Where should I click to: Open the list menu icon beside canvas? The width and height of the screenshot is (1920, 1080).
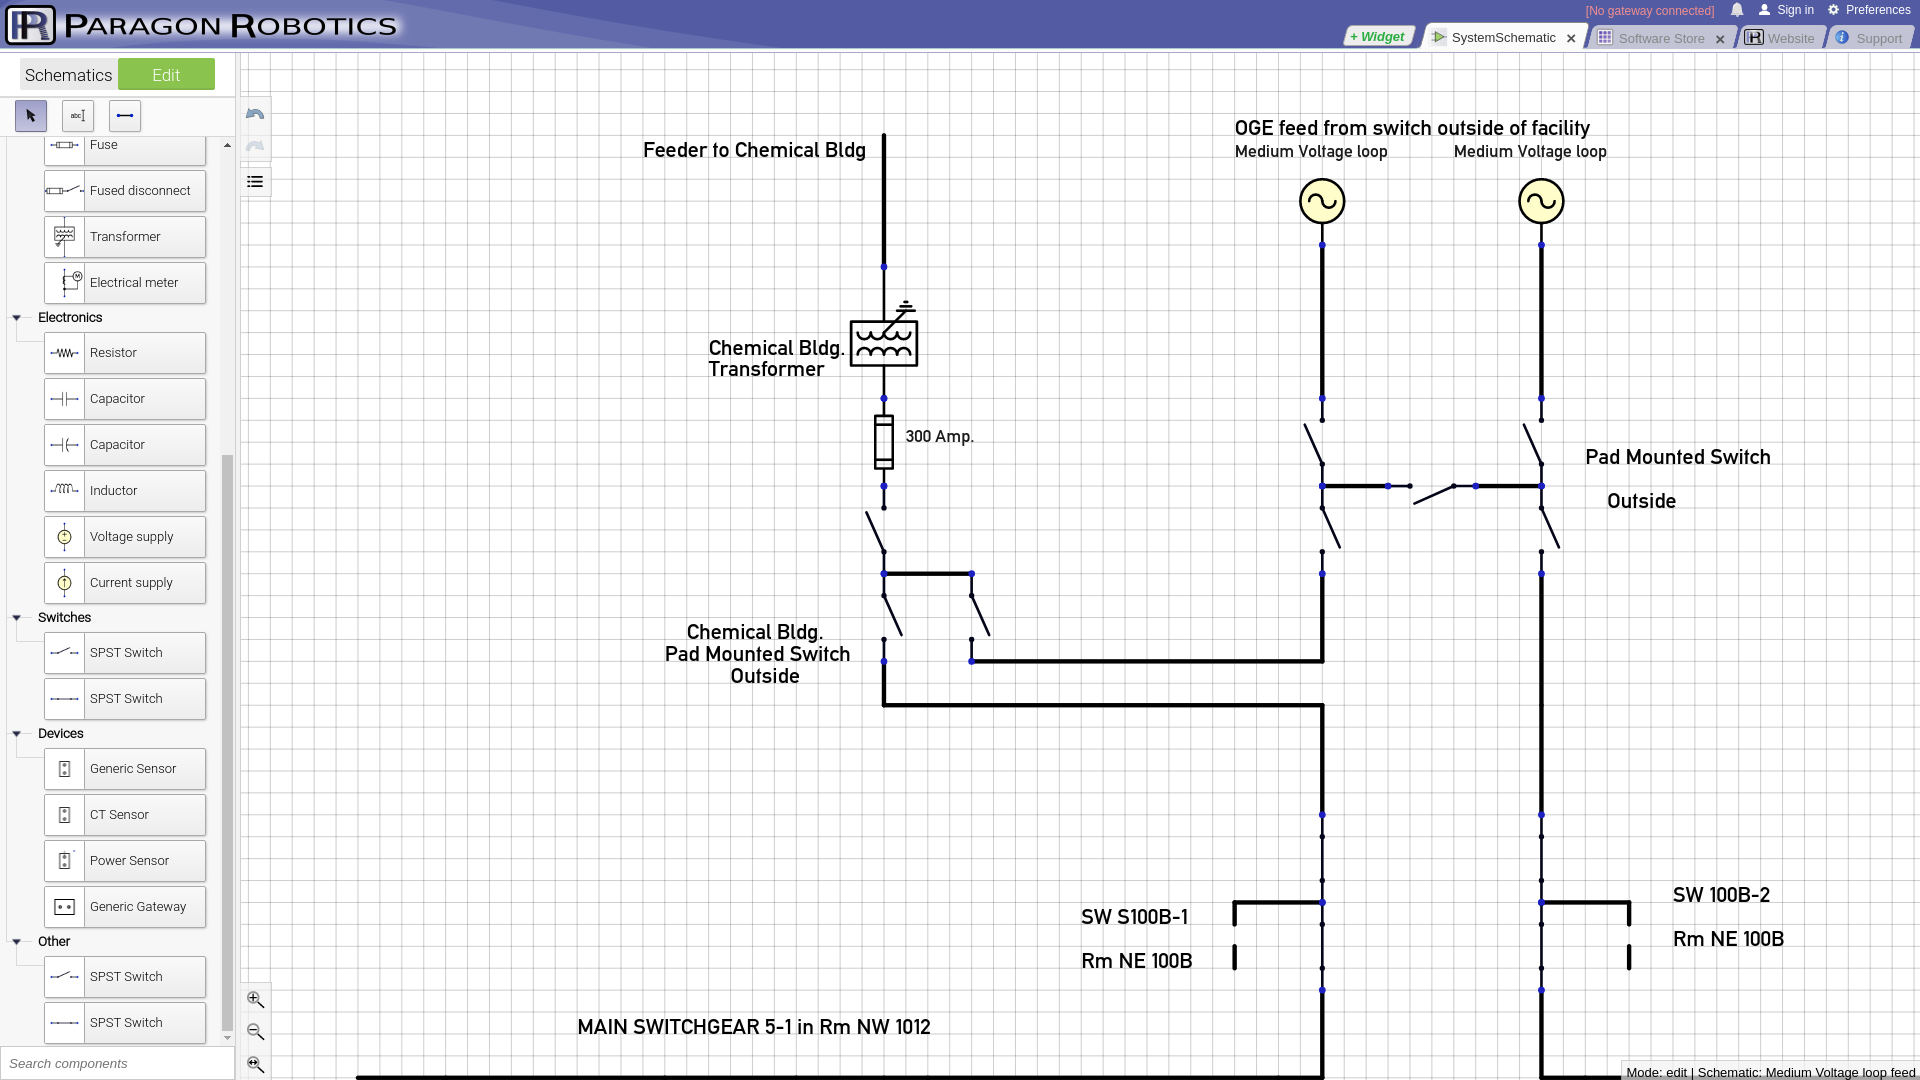tap(255, 182)
